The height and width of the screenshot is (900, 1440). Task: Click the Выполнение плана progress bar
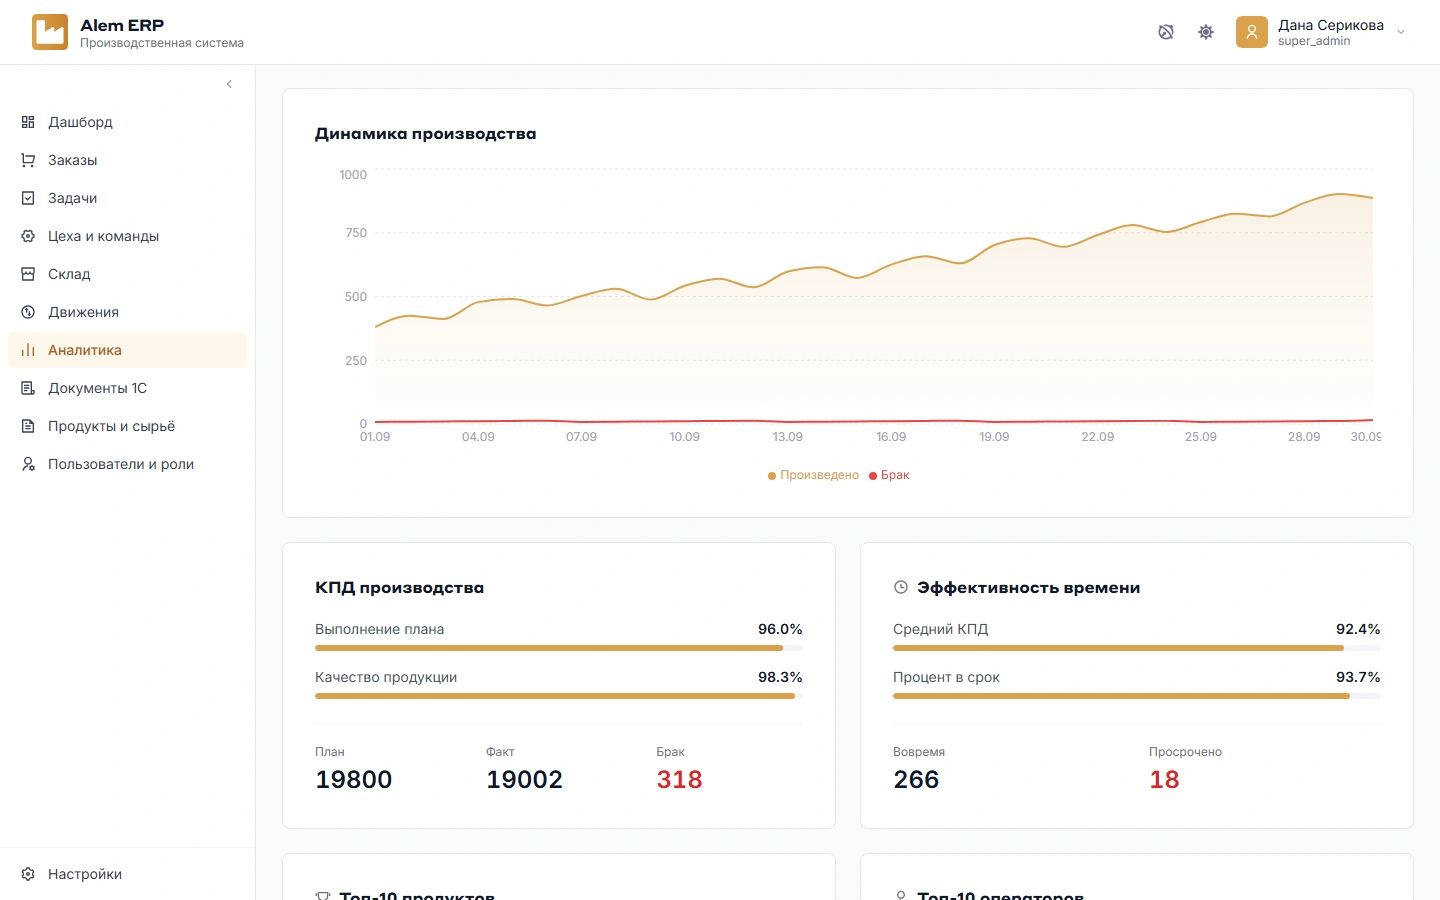click(559, 648)
